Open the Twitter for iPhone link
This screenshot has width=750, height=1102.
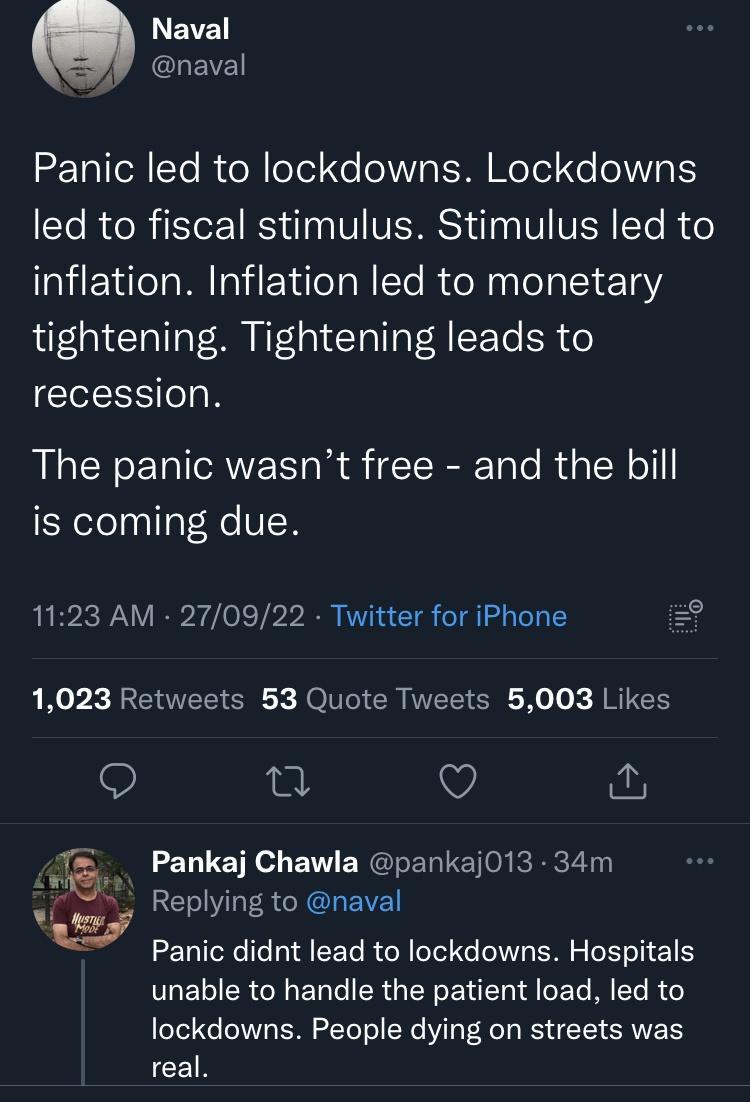pyautogui.click(x=449, y=617)
